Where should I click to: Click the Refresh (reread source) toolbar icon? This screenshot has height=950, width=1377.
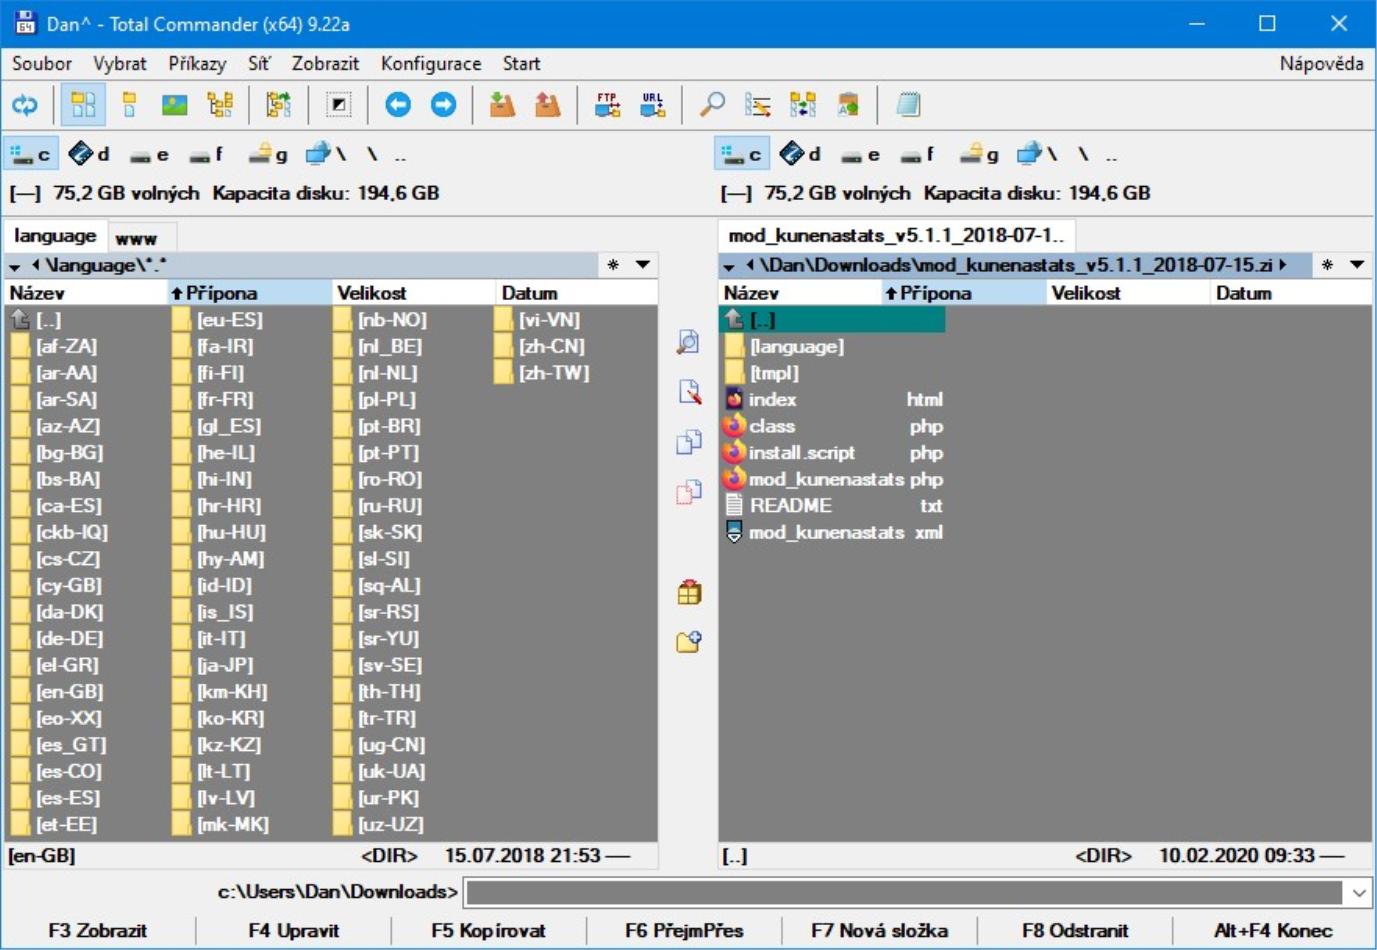[25, 105]
